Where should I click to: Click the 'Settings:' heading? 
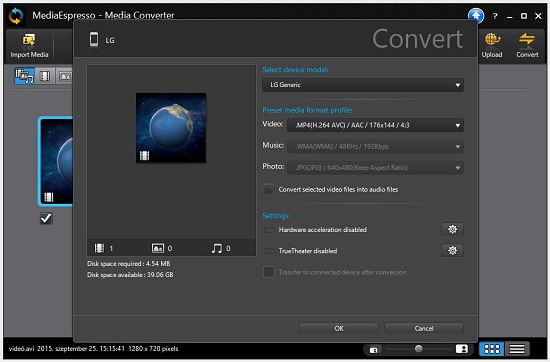coord(276,215)
